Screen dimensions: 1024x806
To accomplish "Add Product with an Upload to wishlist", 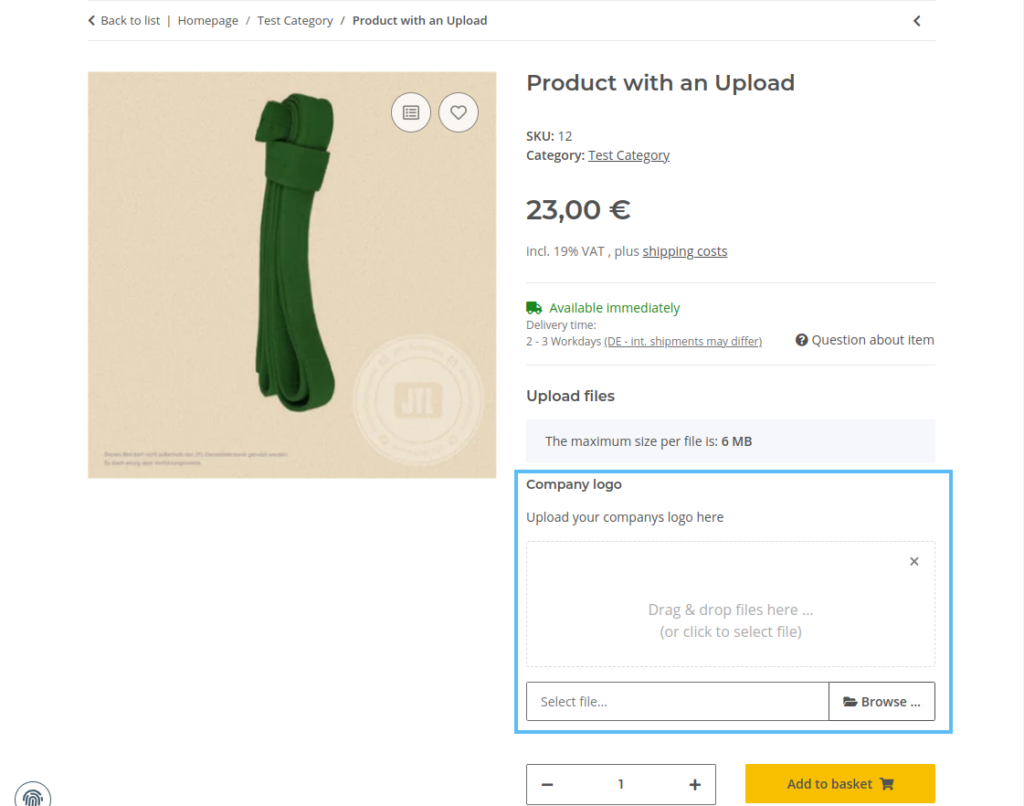I will point(458,112).
